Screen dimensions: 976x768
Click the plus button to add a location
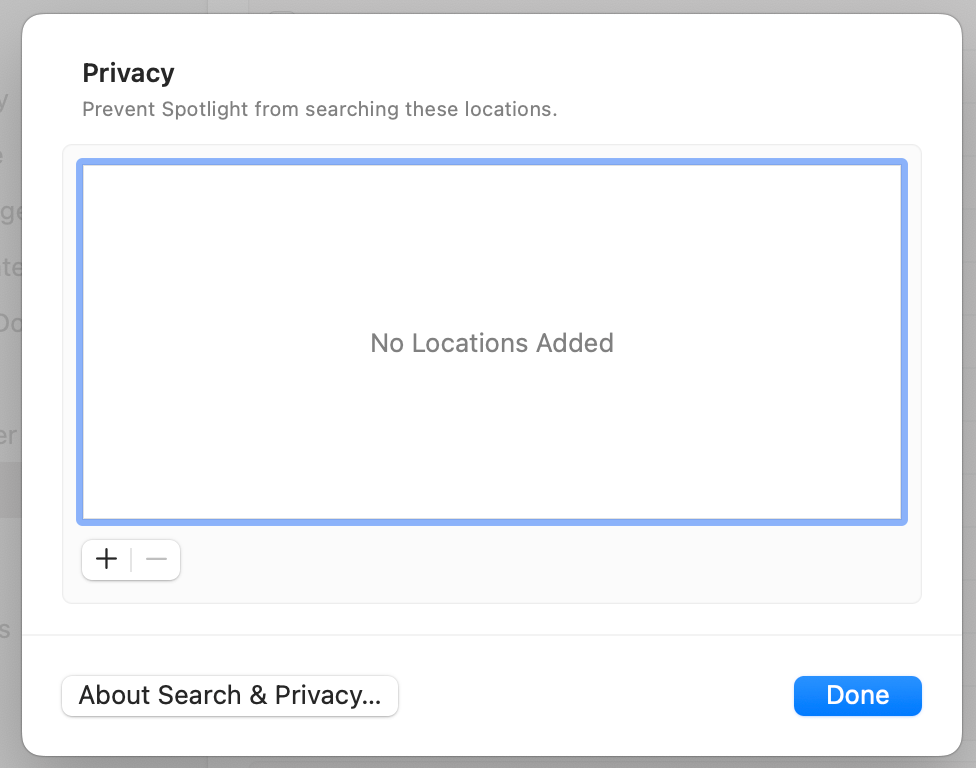[107, 560]
